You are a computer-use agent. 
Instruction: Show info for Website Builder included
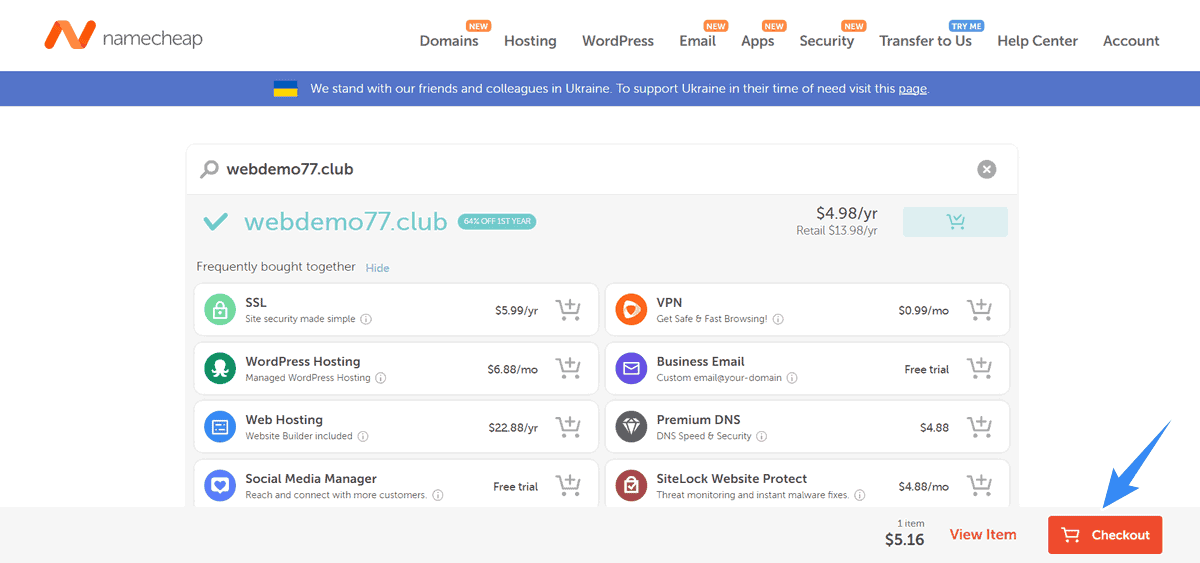pos(363,437)
